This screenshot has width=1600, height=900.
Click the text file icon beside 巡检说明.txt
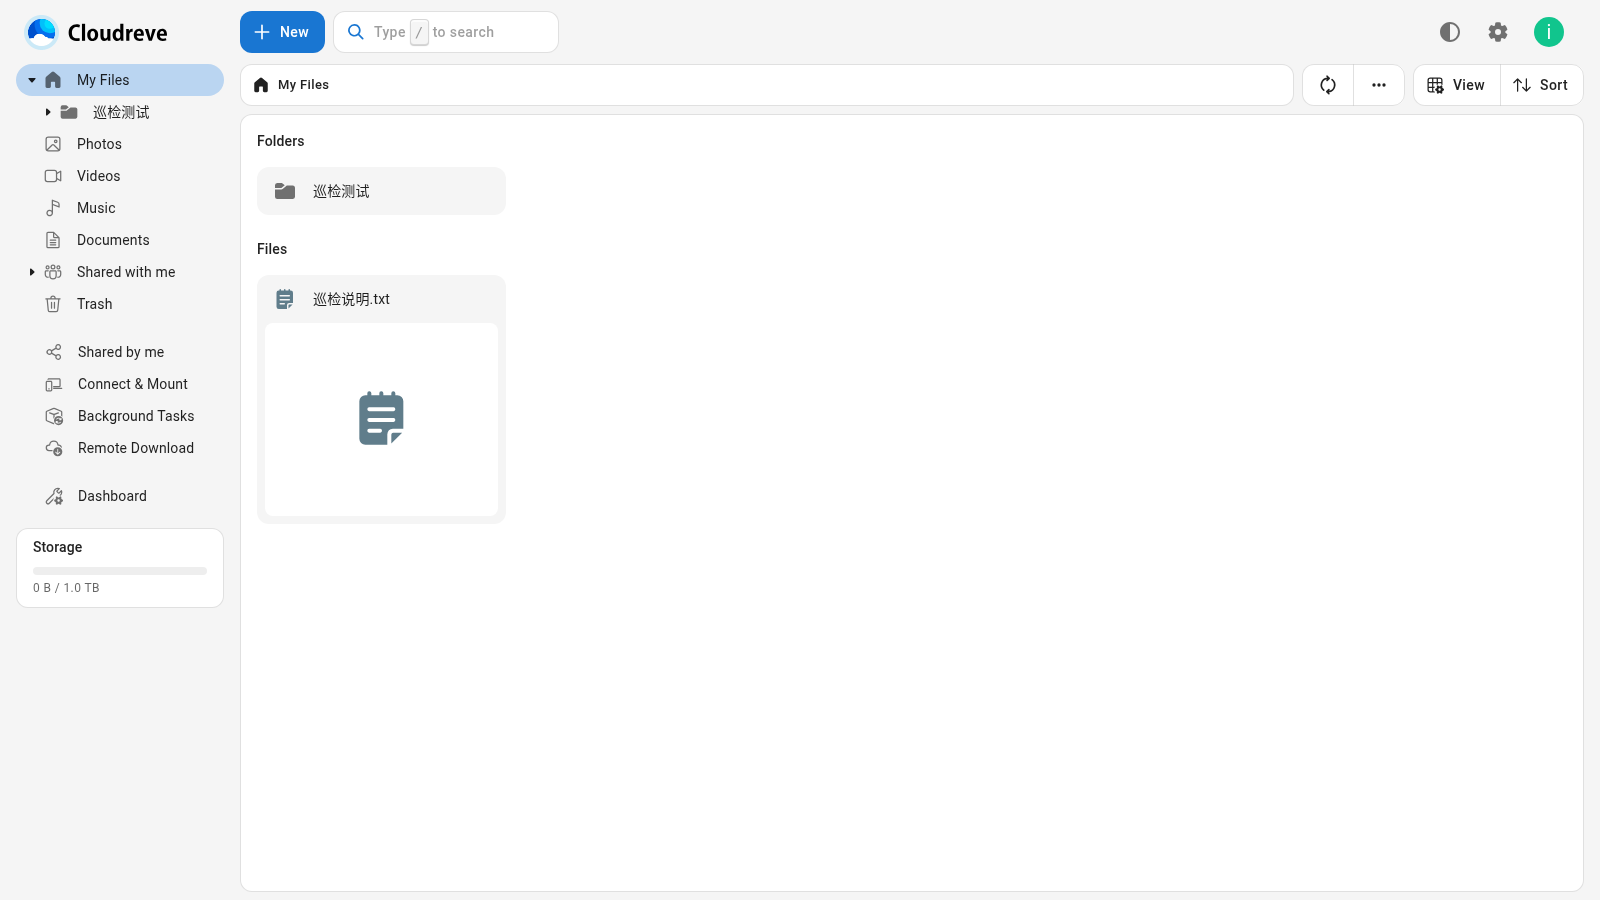285,299
